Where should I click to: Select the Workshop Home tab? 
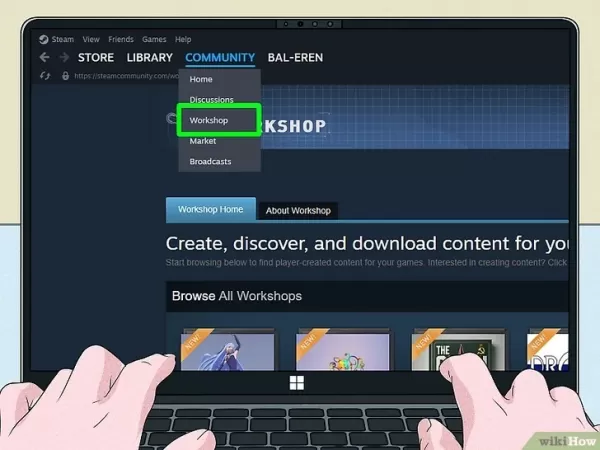click(211, 209)
